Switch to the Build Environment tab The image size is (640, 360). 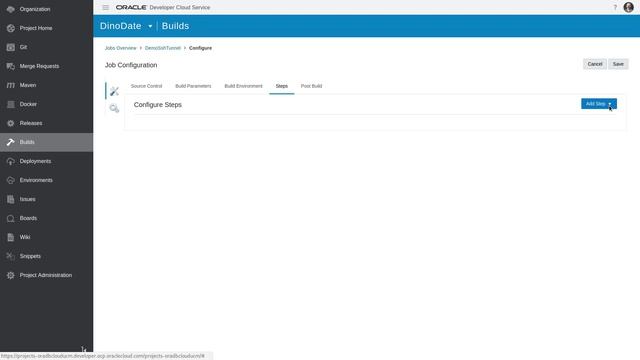point(243,86)
